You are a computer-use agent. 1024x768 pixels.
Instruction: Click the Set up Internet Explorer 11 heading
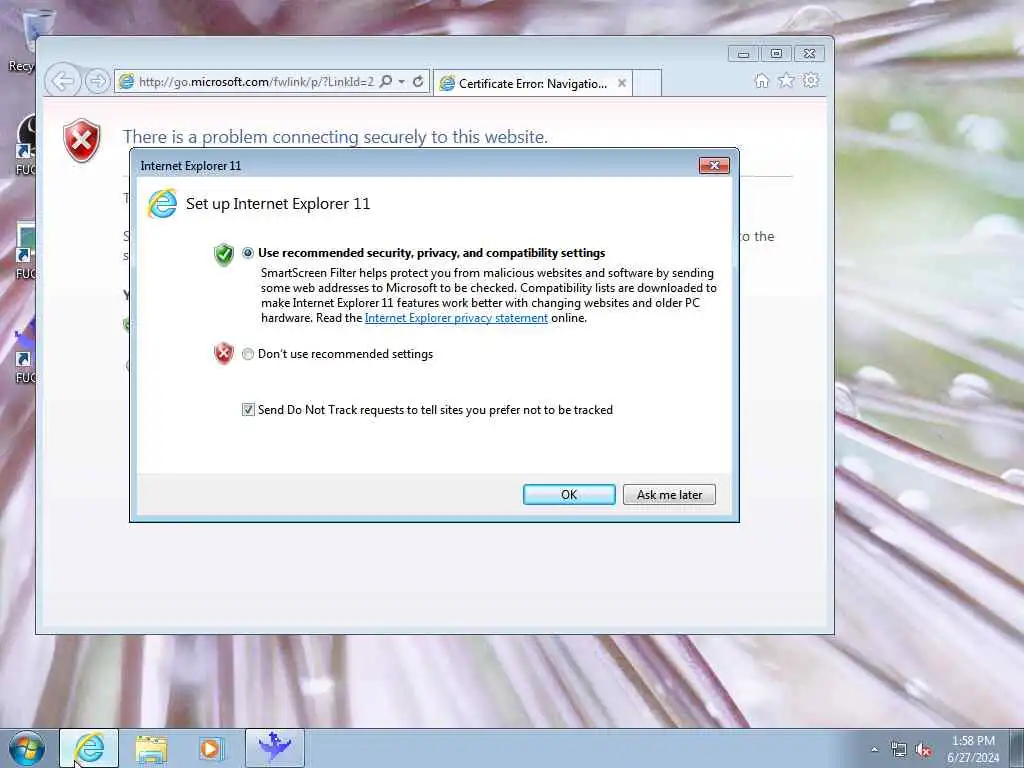click(278, 204)
